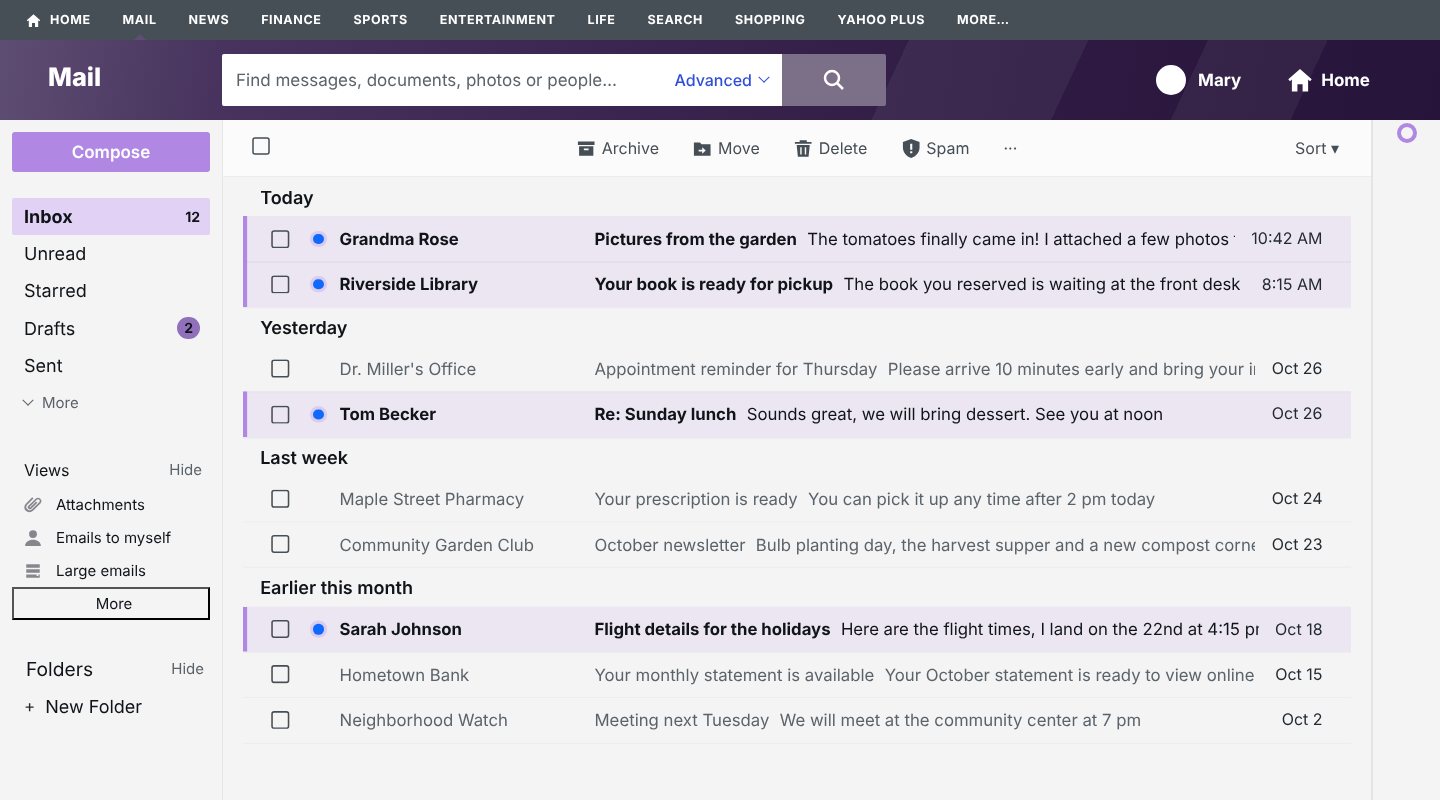The image size is (1440, 800).
Task: Click the Home house icon in header
Action: click(1299, 80)
